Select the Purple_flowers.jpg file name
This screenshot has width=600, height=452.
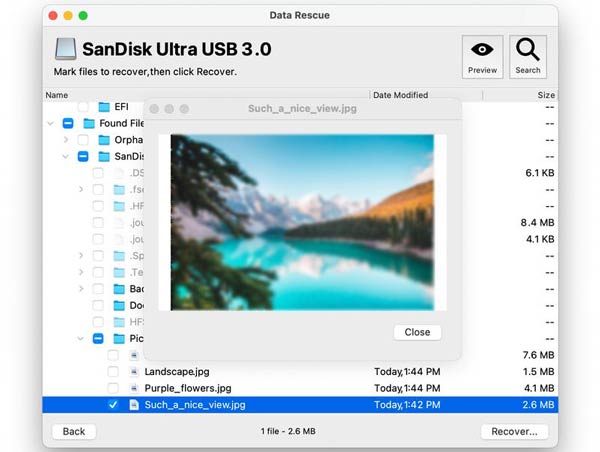(x=188, y=388)
